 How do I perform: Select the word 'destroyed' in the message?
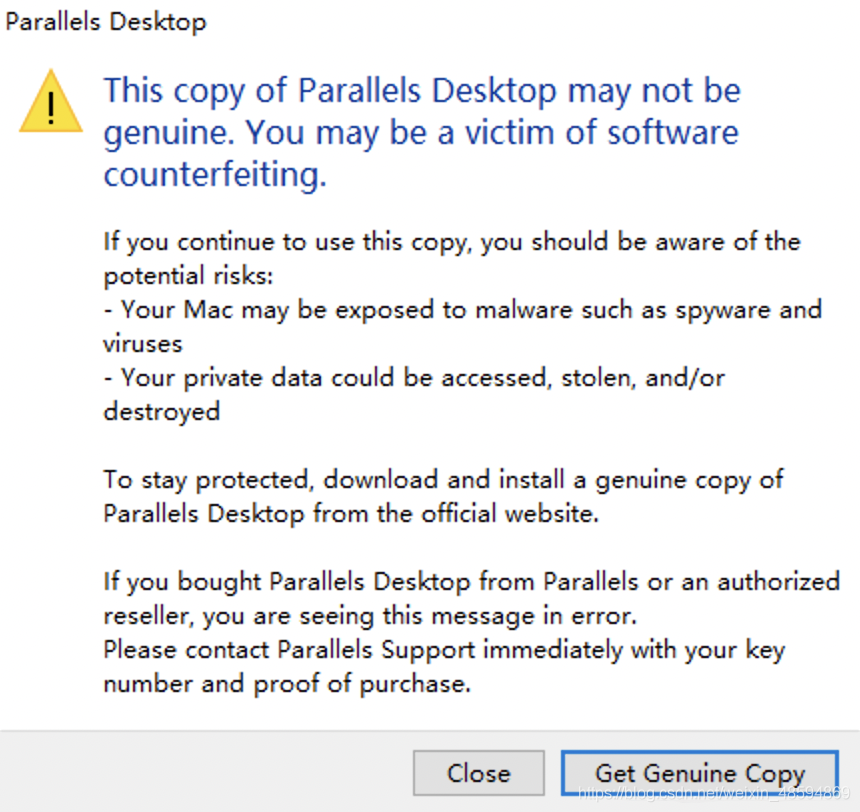(x=162, y=412)
